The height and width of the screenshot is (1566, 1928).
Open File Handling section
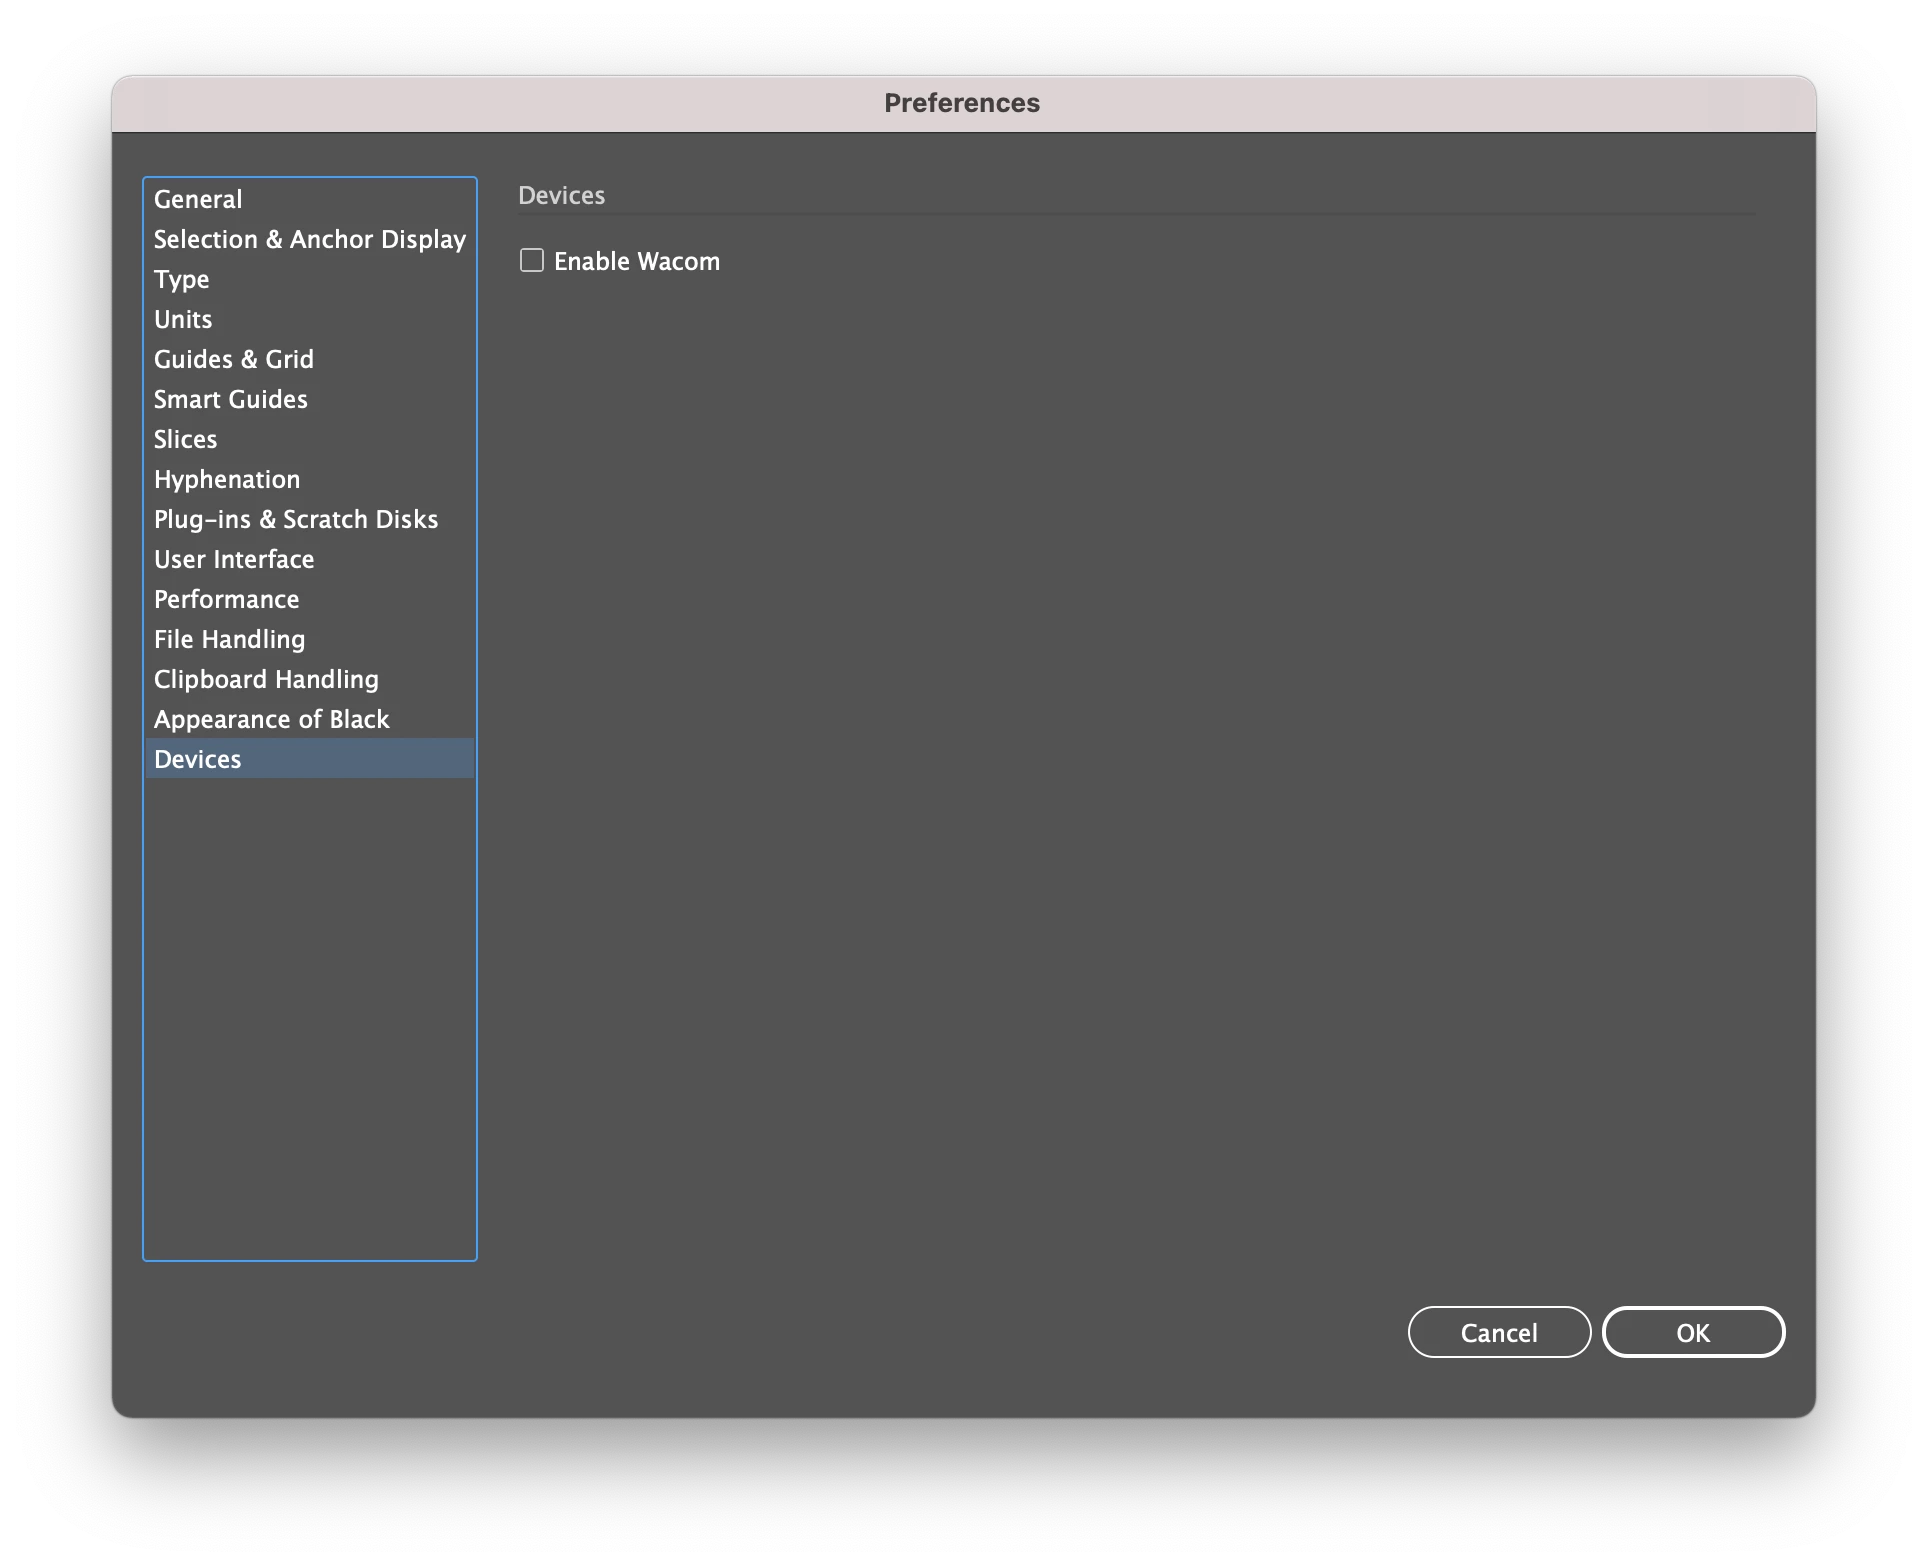(x=229, y=639)
